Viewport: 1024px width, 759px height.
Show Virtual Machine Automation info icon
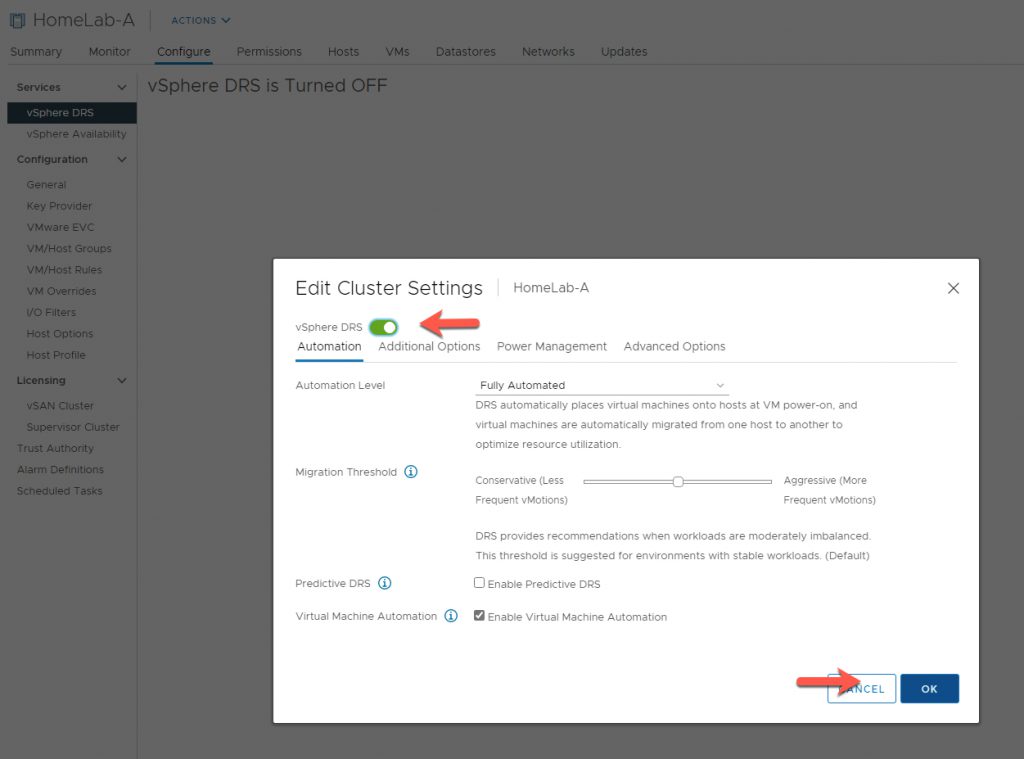[x=451, y=616]
